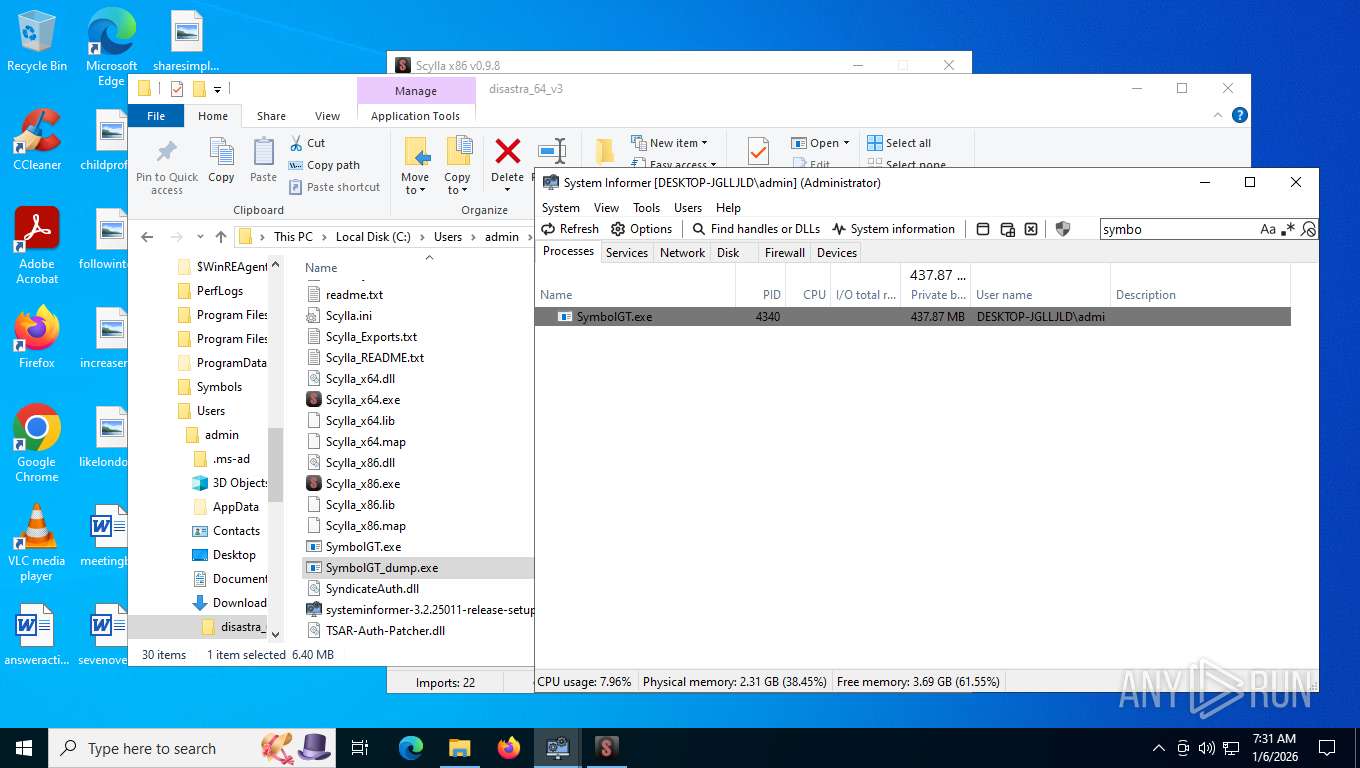The width and height of the screenshot is (1360, 768).
Task: Click the shield elevation icon
Action: (1063, 229)
